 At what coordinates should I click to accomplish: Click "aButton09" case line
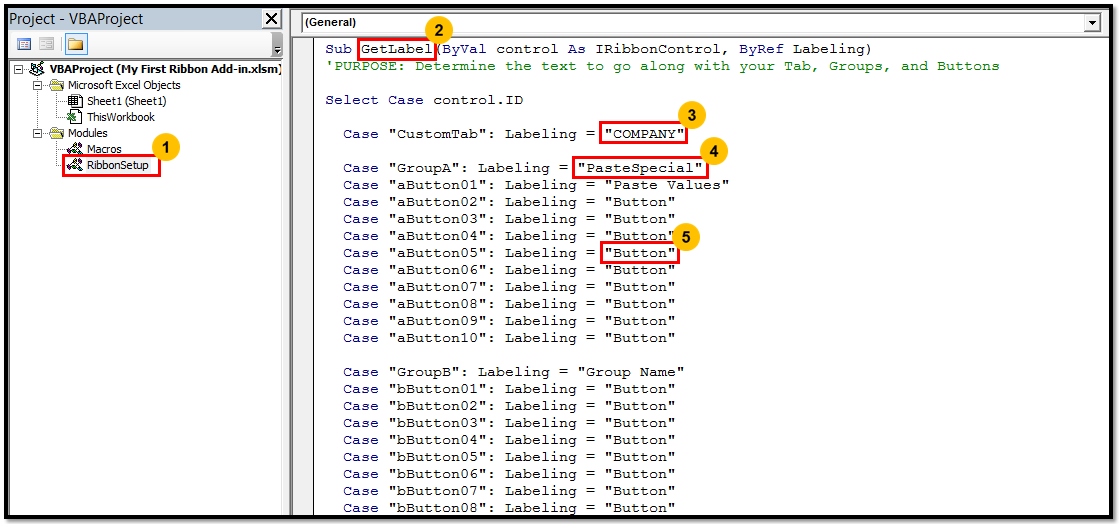509,321
